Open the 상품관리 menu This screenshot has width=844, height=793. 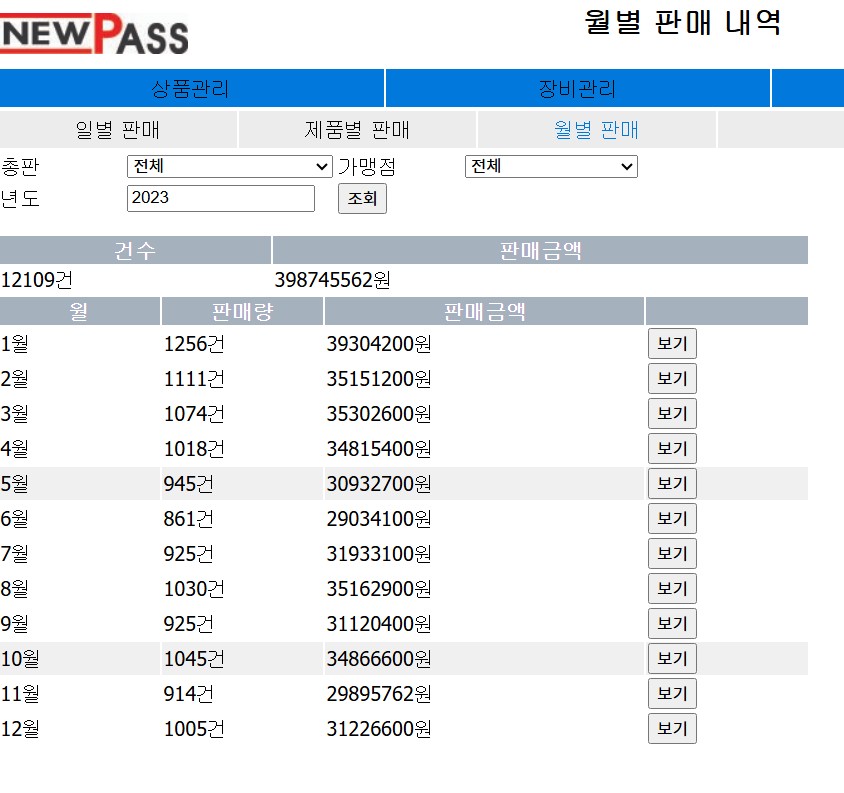click(191, 89)
